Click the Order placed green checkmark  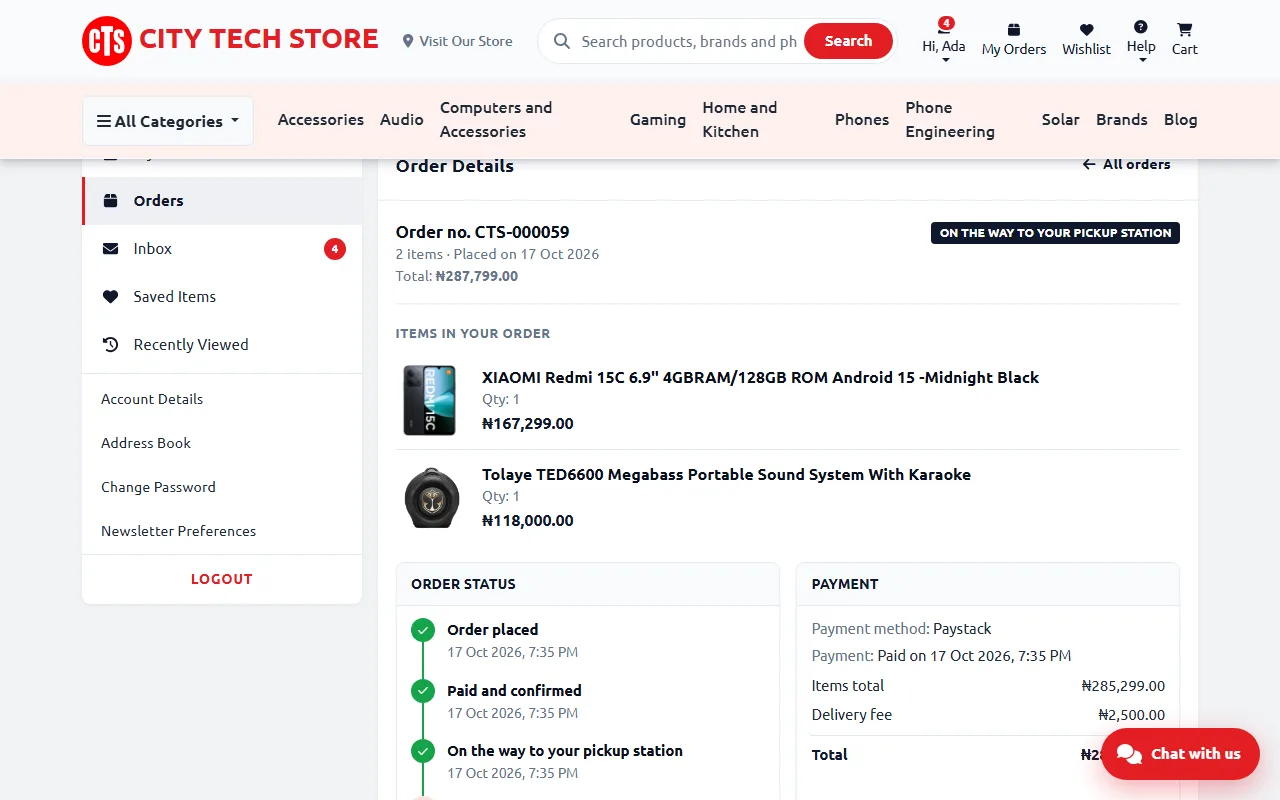[x=423, y=630]
